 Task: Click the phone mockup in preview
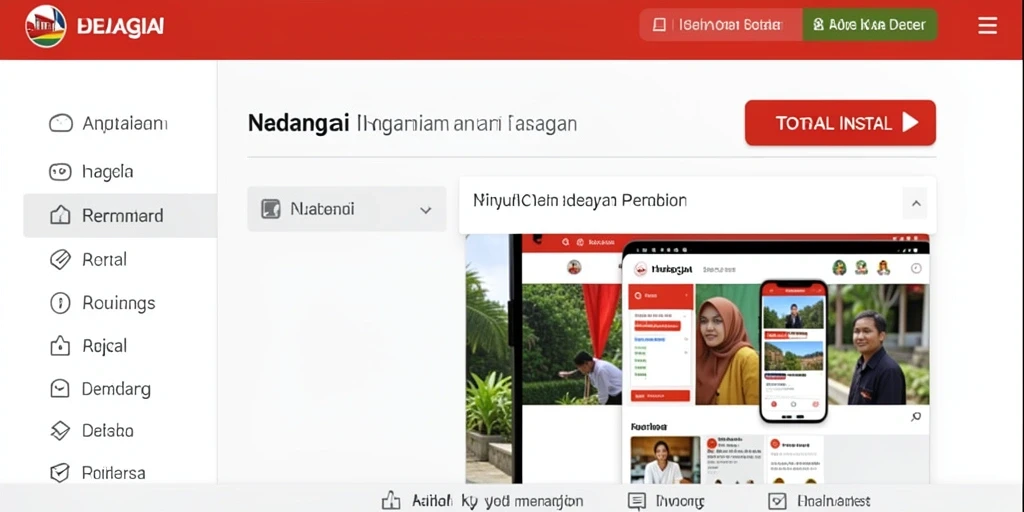(x=793, y=351)
